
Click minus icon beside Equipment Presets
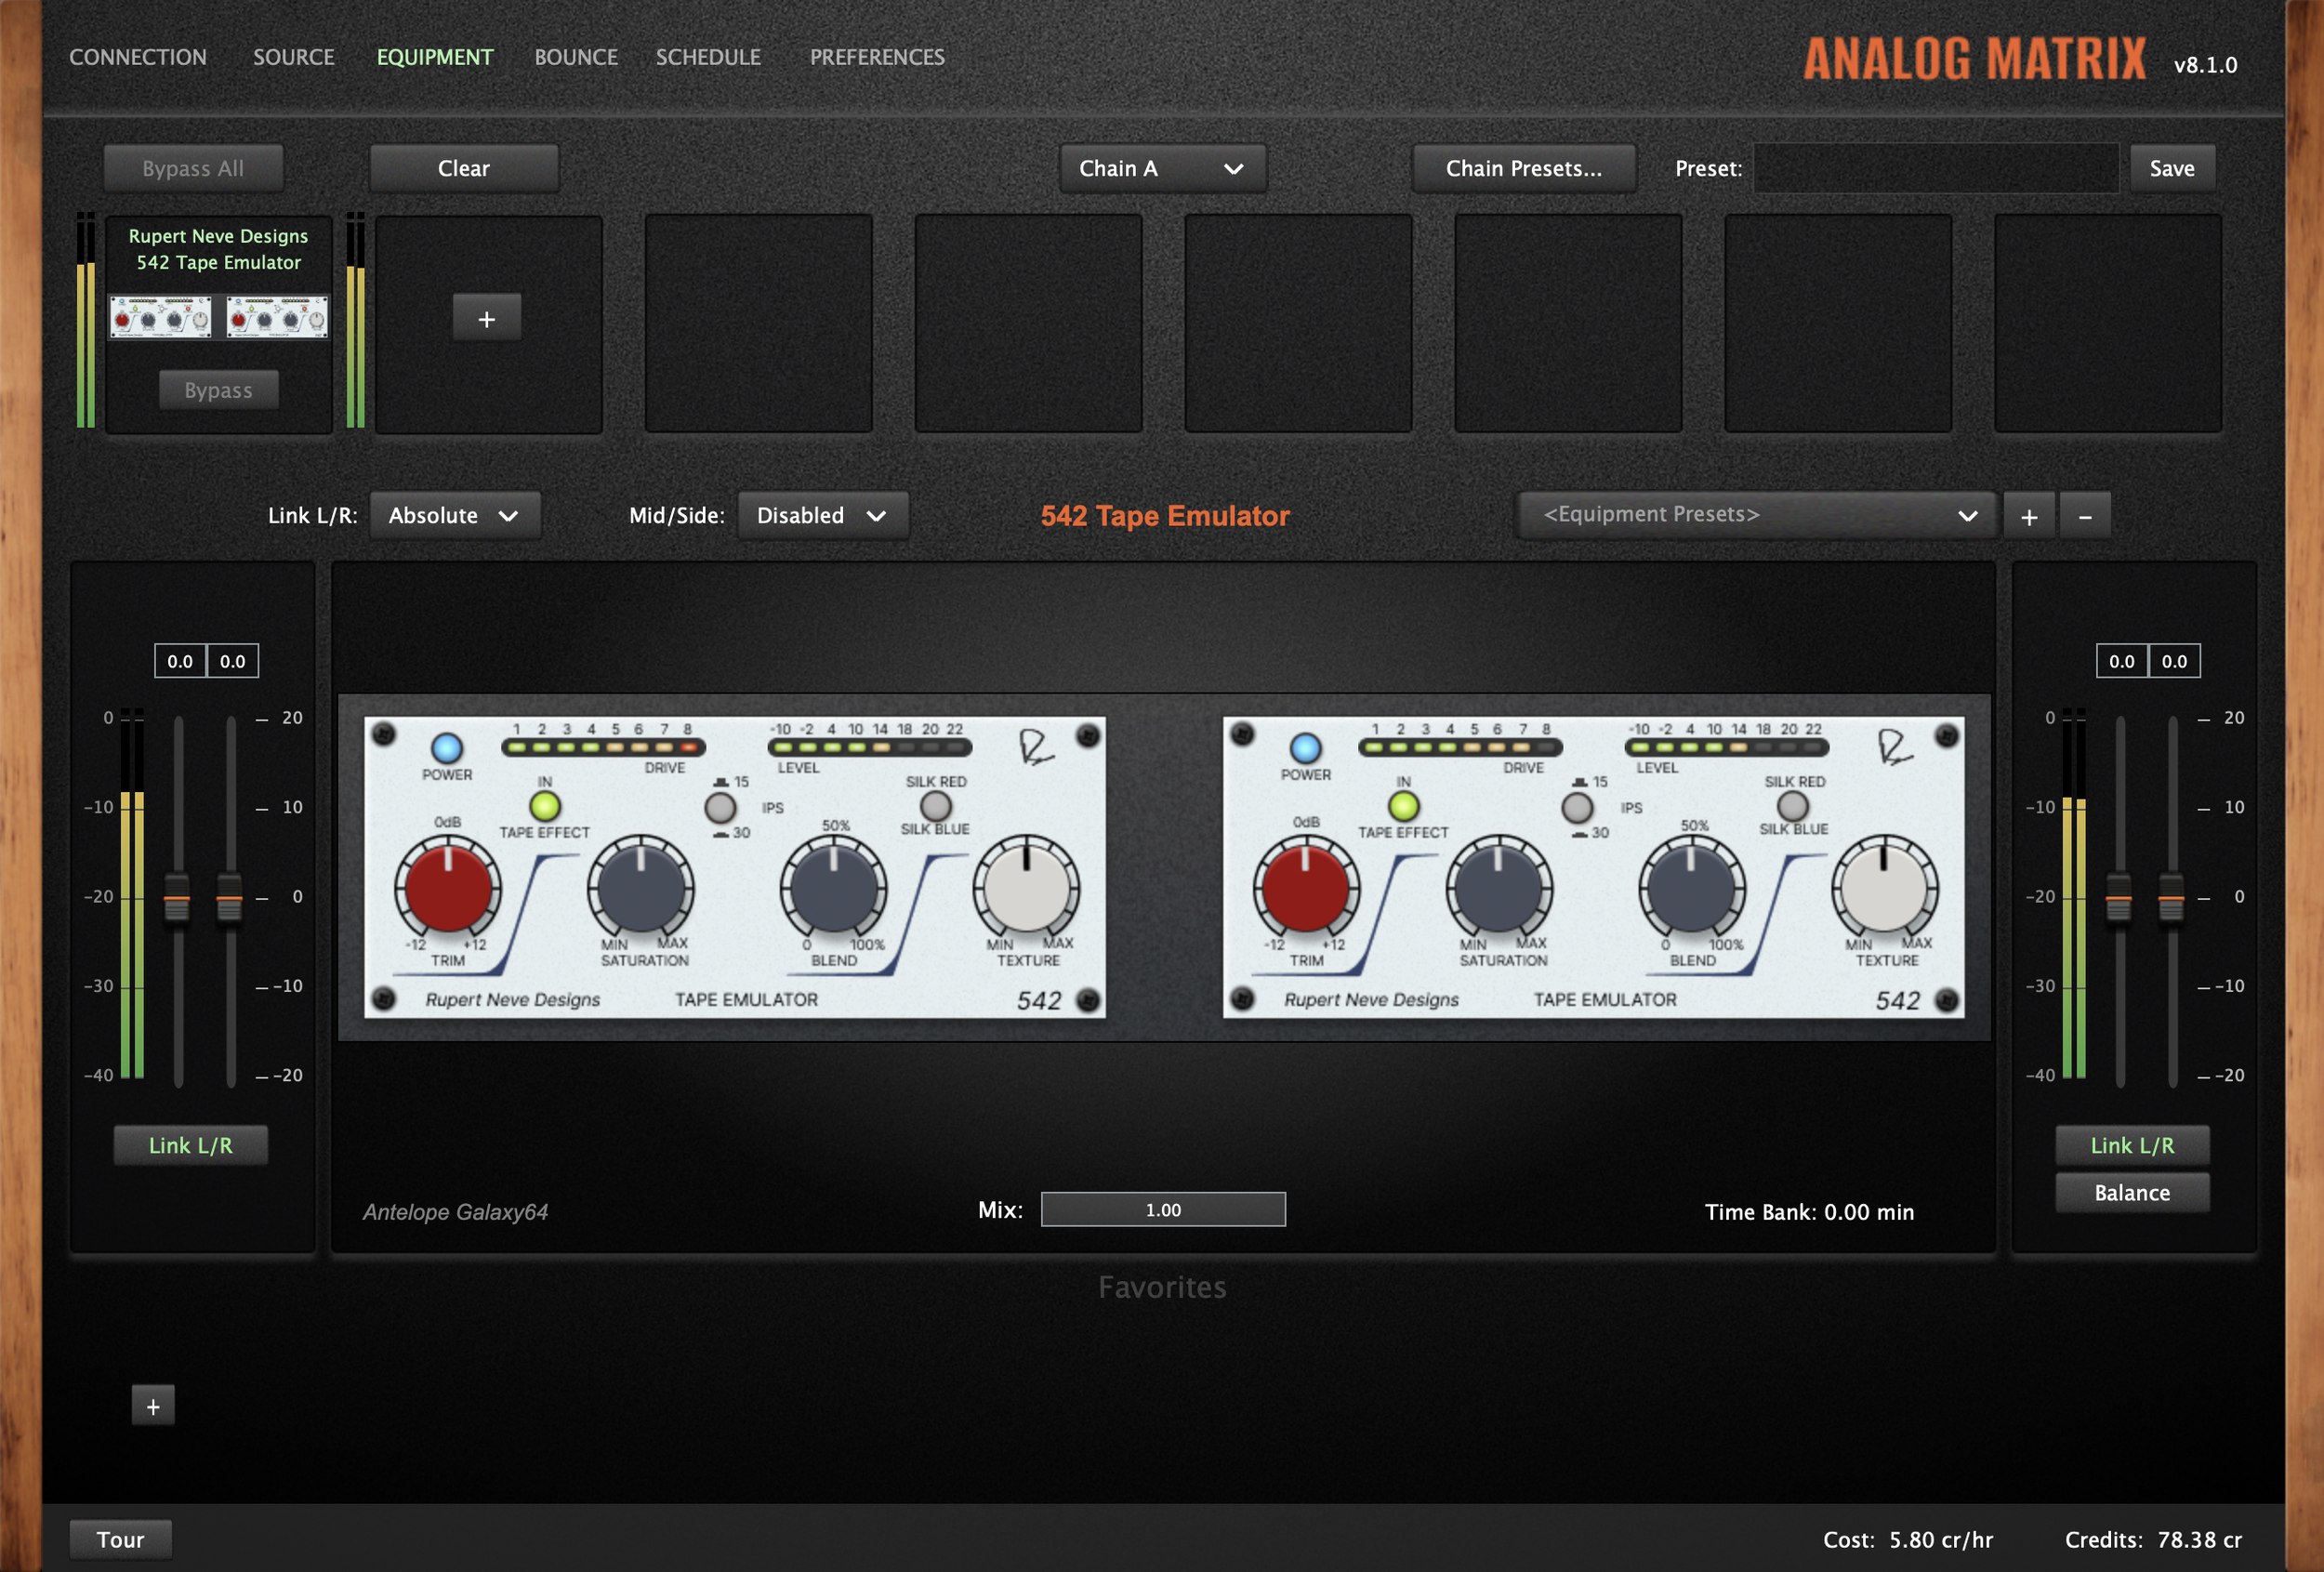pyautogui.click(x=2084, y=516)
